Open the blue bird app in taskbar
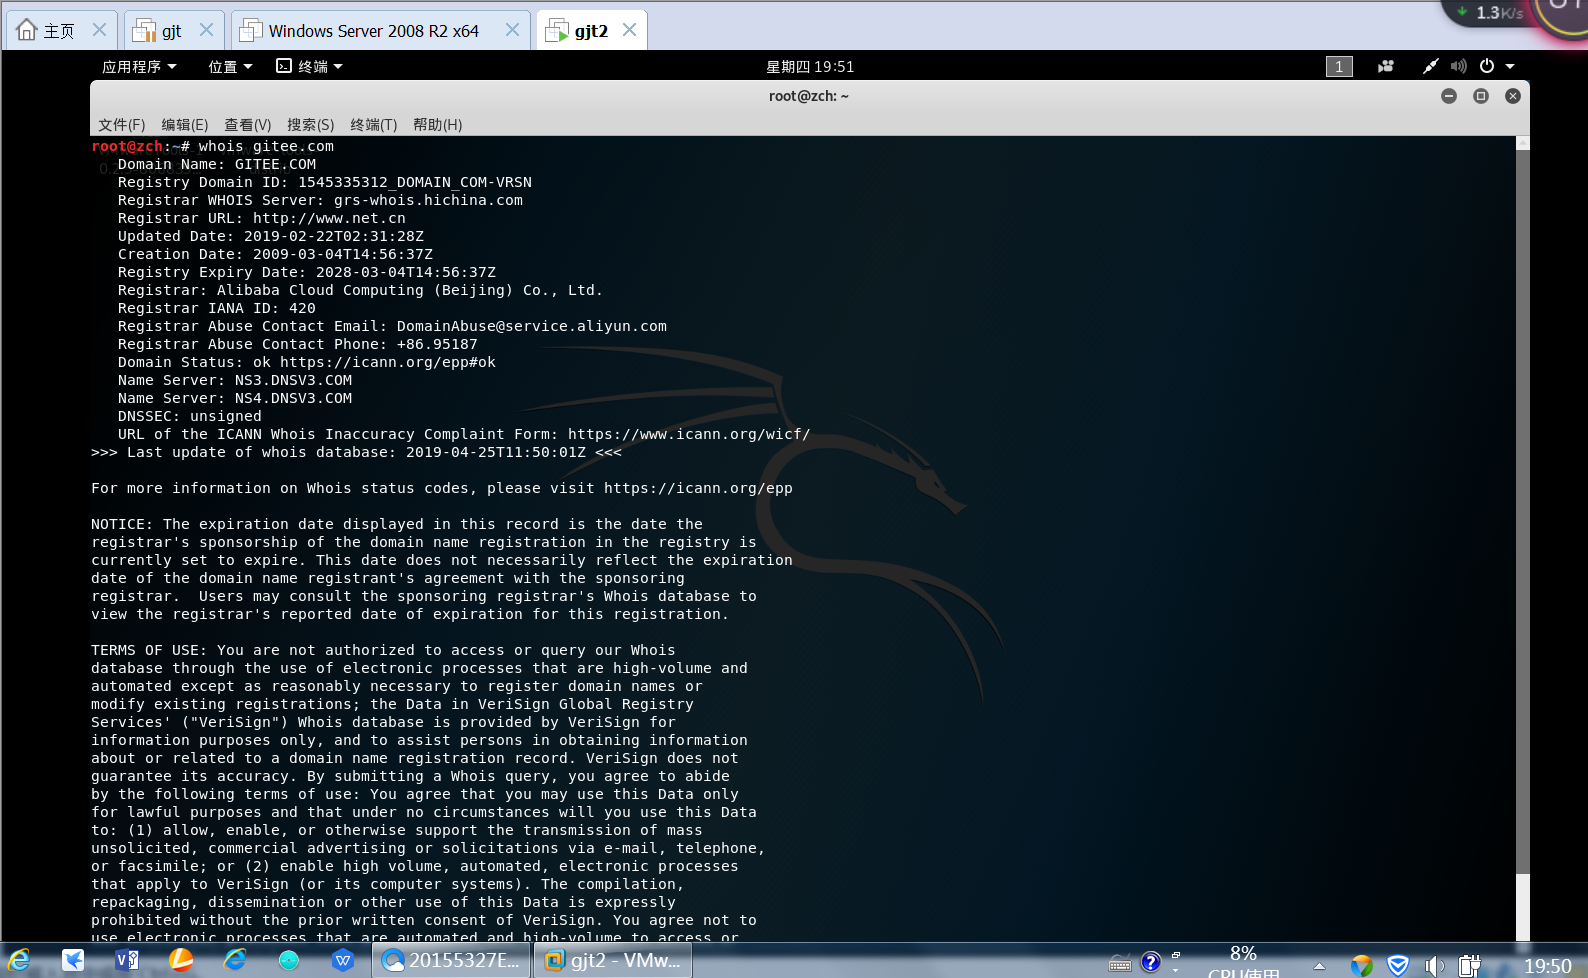Viewport: 1588px width, 978px height. click(x=73, y=961)
